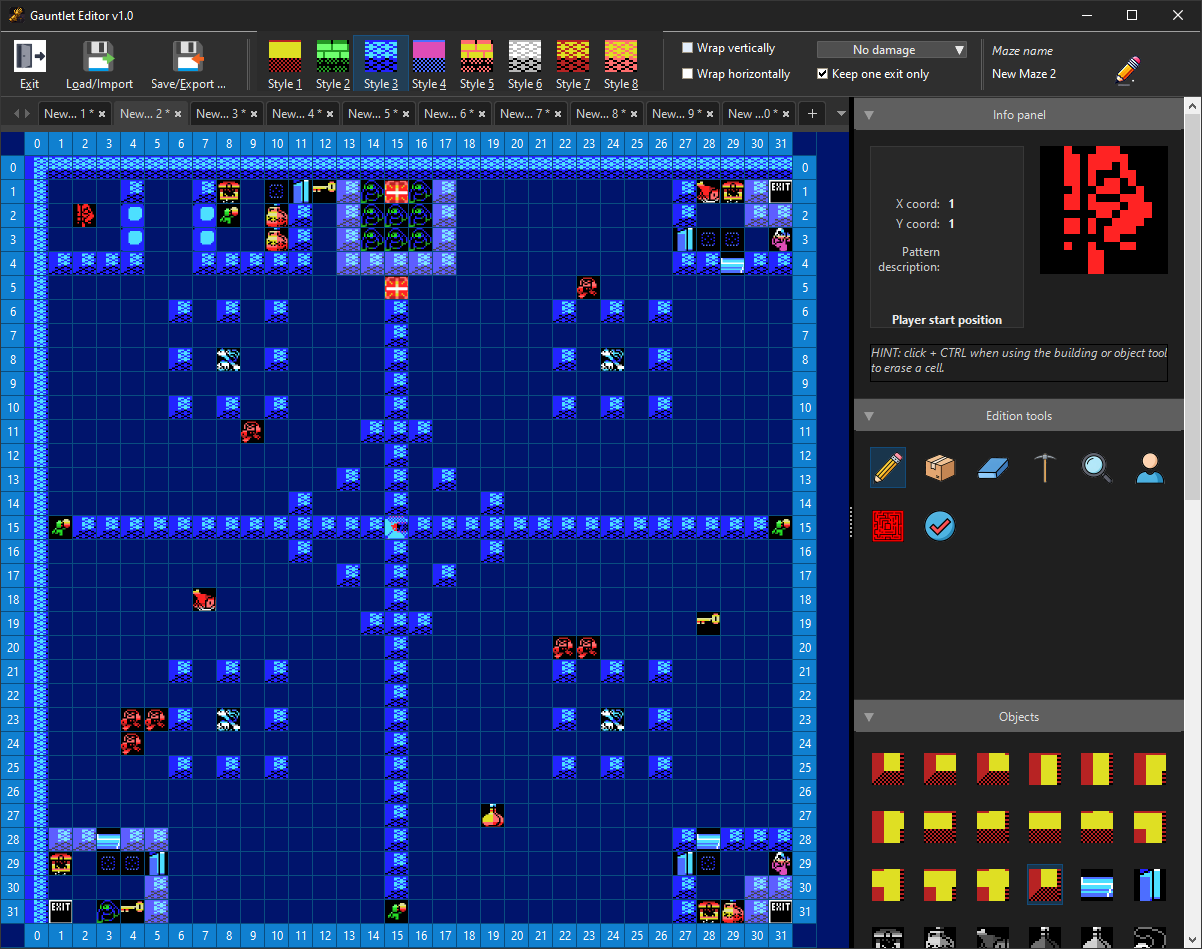Pick the last wall piece in first objects row

click(x=1150, y=769)
